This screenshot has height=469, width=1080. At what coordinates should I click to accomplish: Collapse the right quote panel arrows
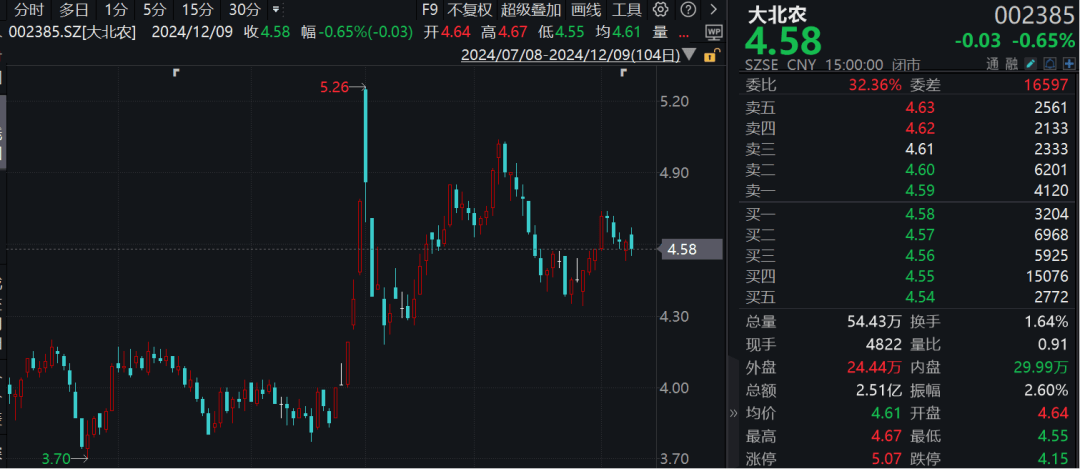point(733,413)
